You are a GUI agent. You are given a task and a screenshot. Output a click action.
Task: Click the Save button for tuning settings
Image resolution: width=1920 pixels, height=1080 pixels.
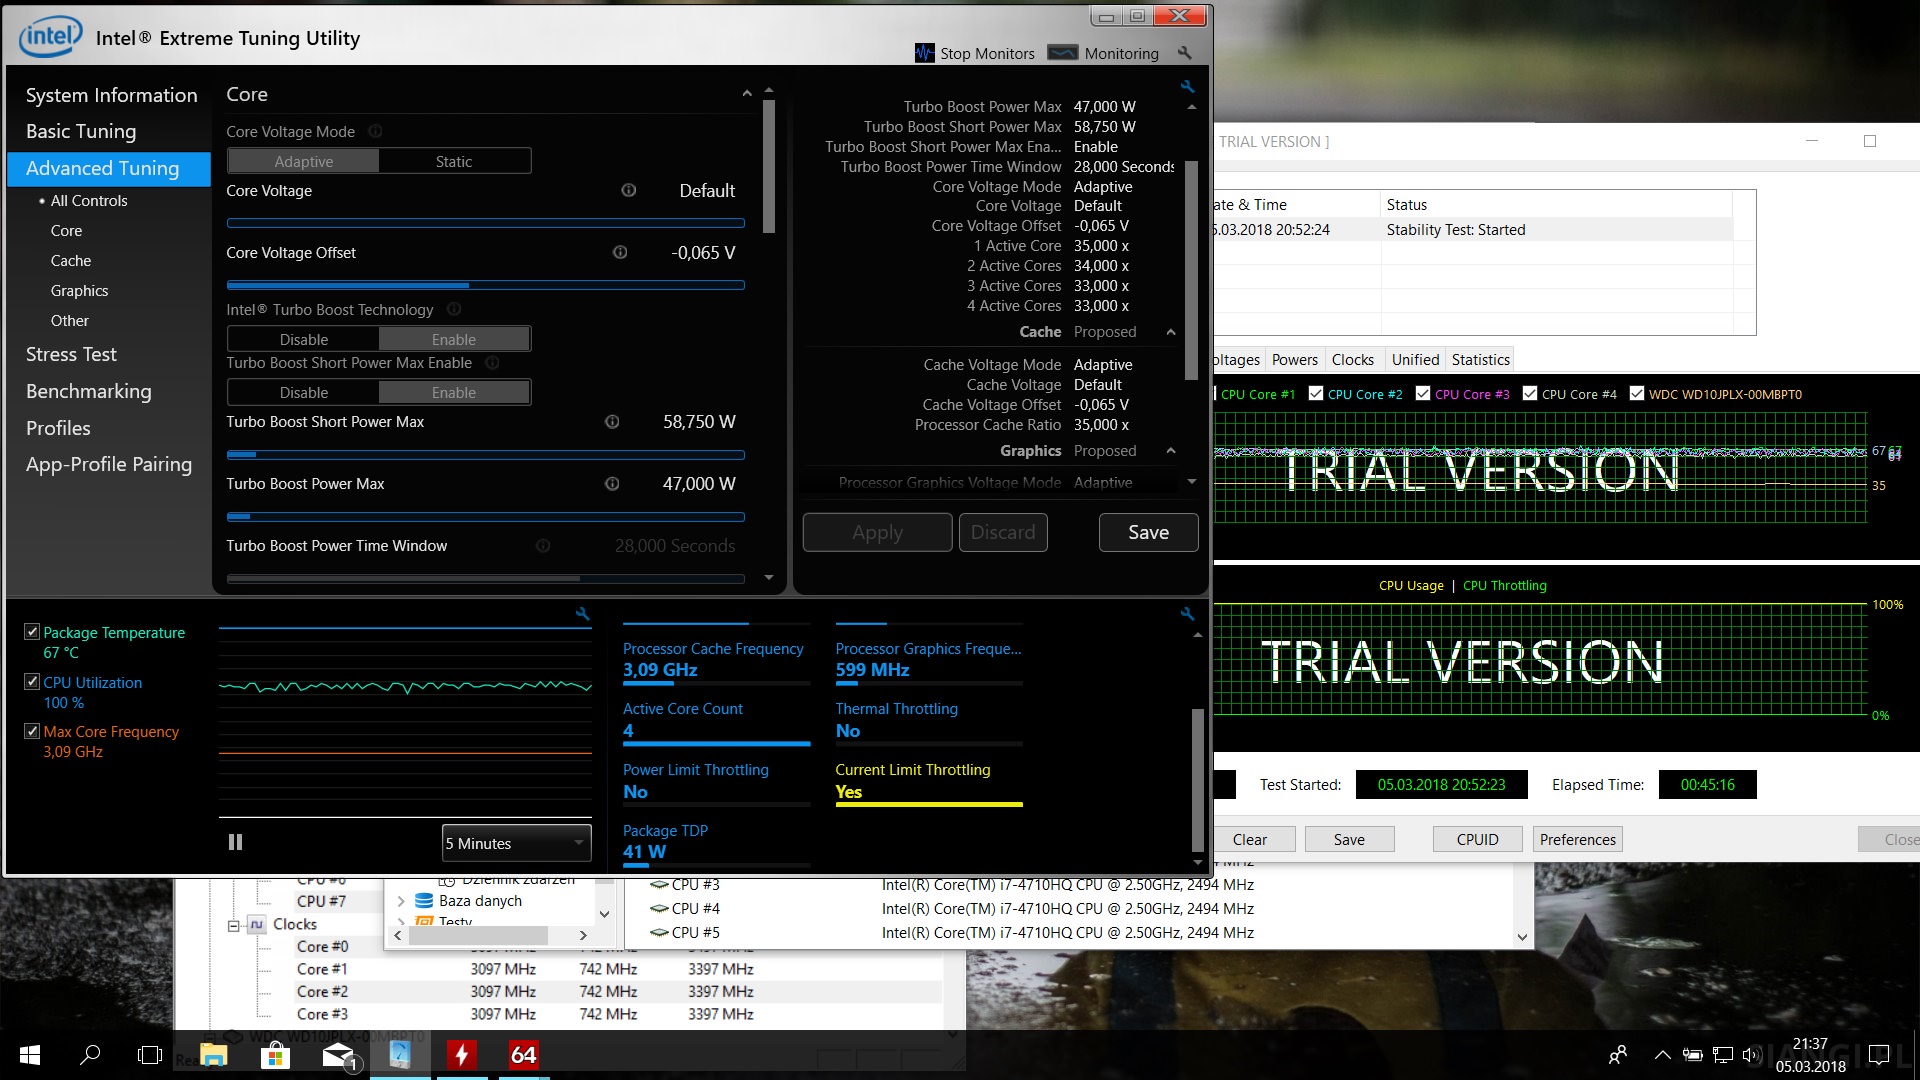(x=1148, y=532)
